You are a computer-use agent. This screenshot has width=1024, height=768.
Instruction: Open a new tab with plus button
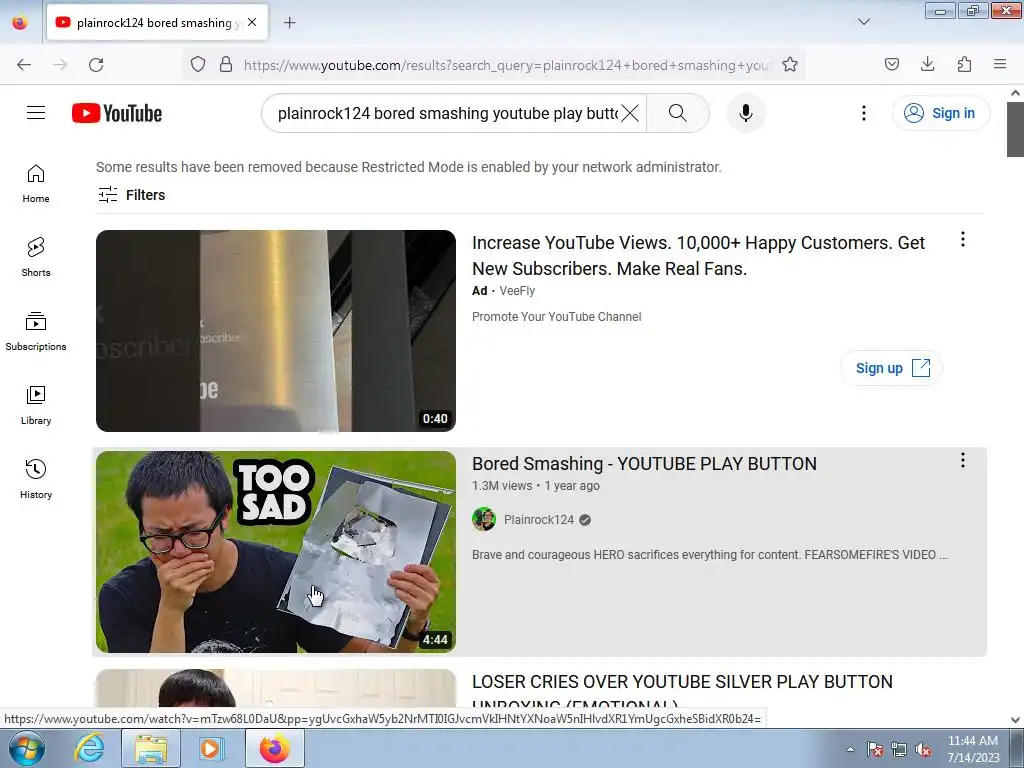pyautogui.click(x=289, y=23)
